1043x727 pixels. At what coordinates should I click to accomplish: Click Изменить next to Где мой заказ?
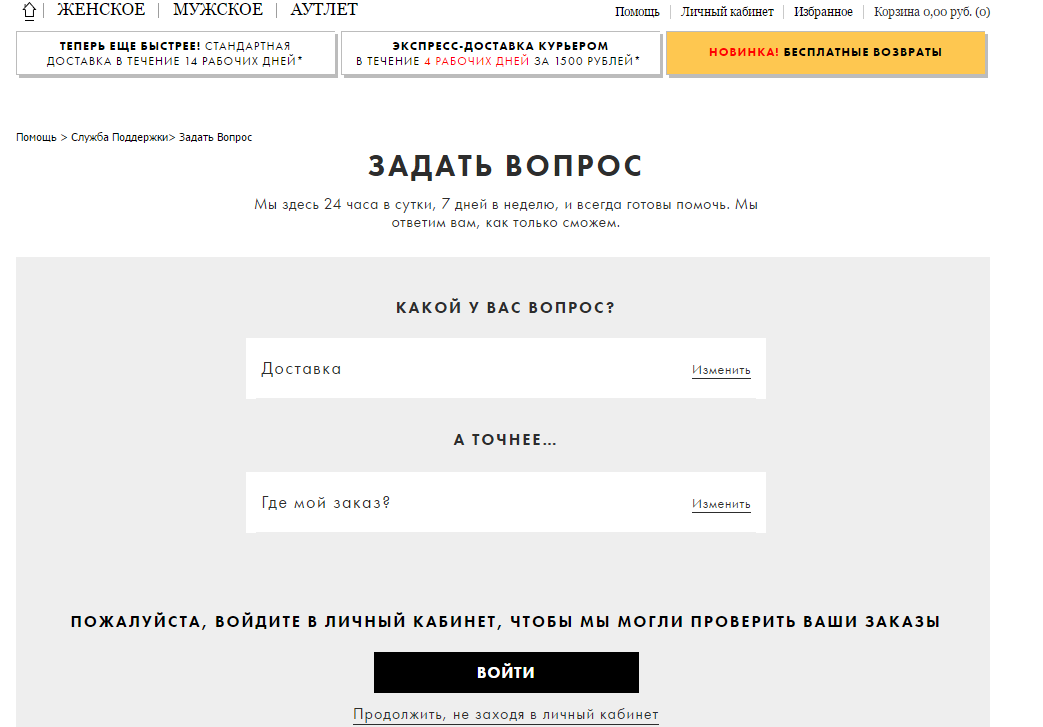(x=720, y=504)
